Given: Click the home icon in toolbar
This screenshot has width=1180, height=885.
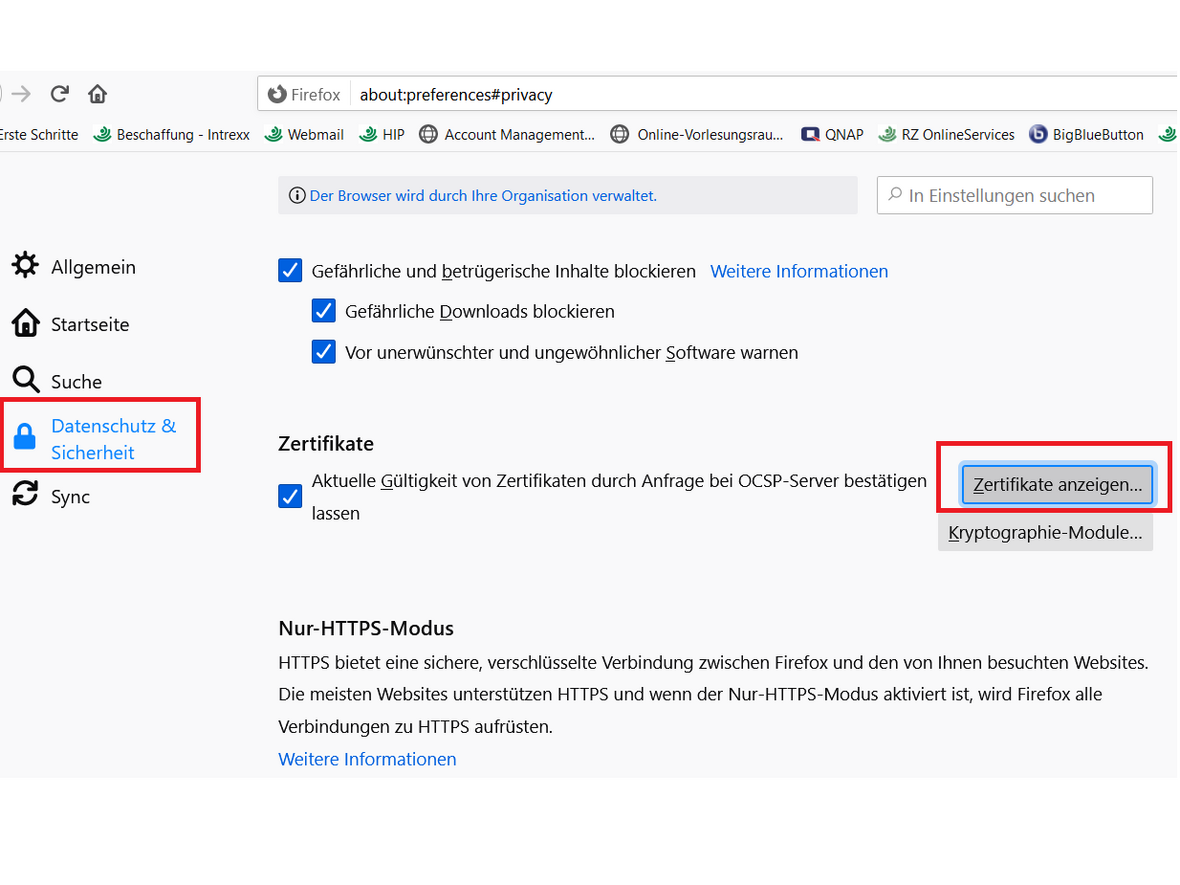Looking at the screenshot, I should pyautogui.click(x=97, y=94).
